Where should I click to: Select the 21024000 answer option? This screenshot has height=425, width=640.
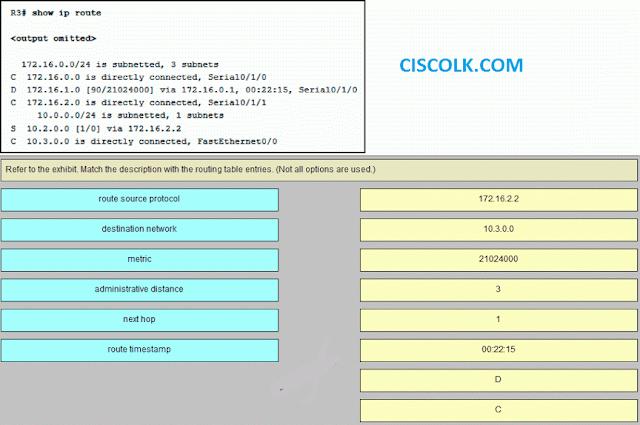498,260
